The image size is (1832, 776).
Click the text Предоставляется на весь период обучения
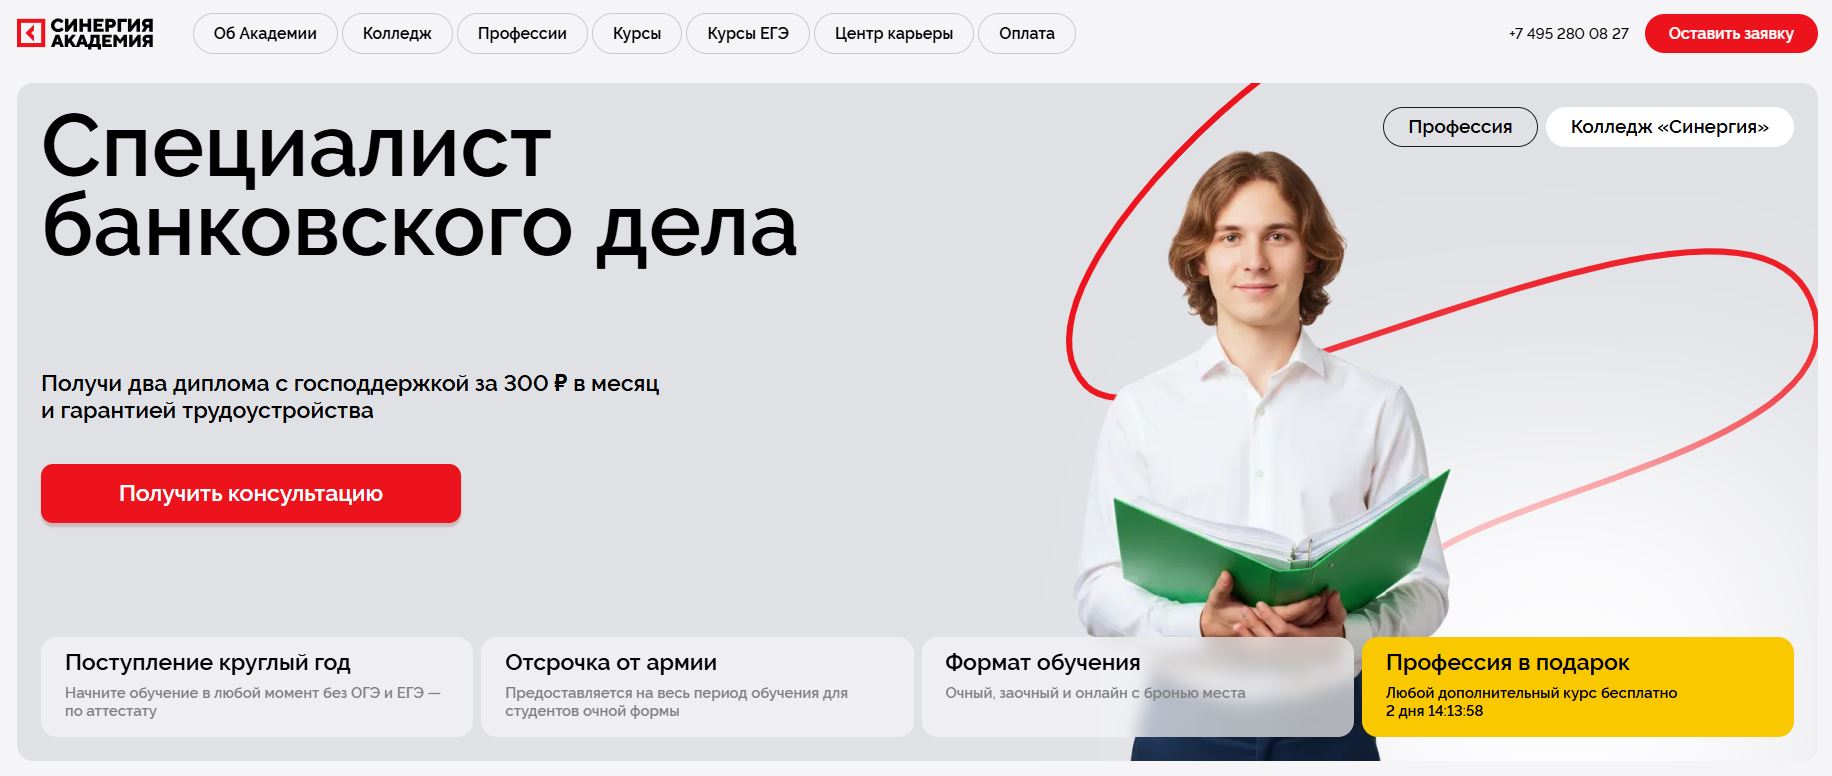(676, 702)
